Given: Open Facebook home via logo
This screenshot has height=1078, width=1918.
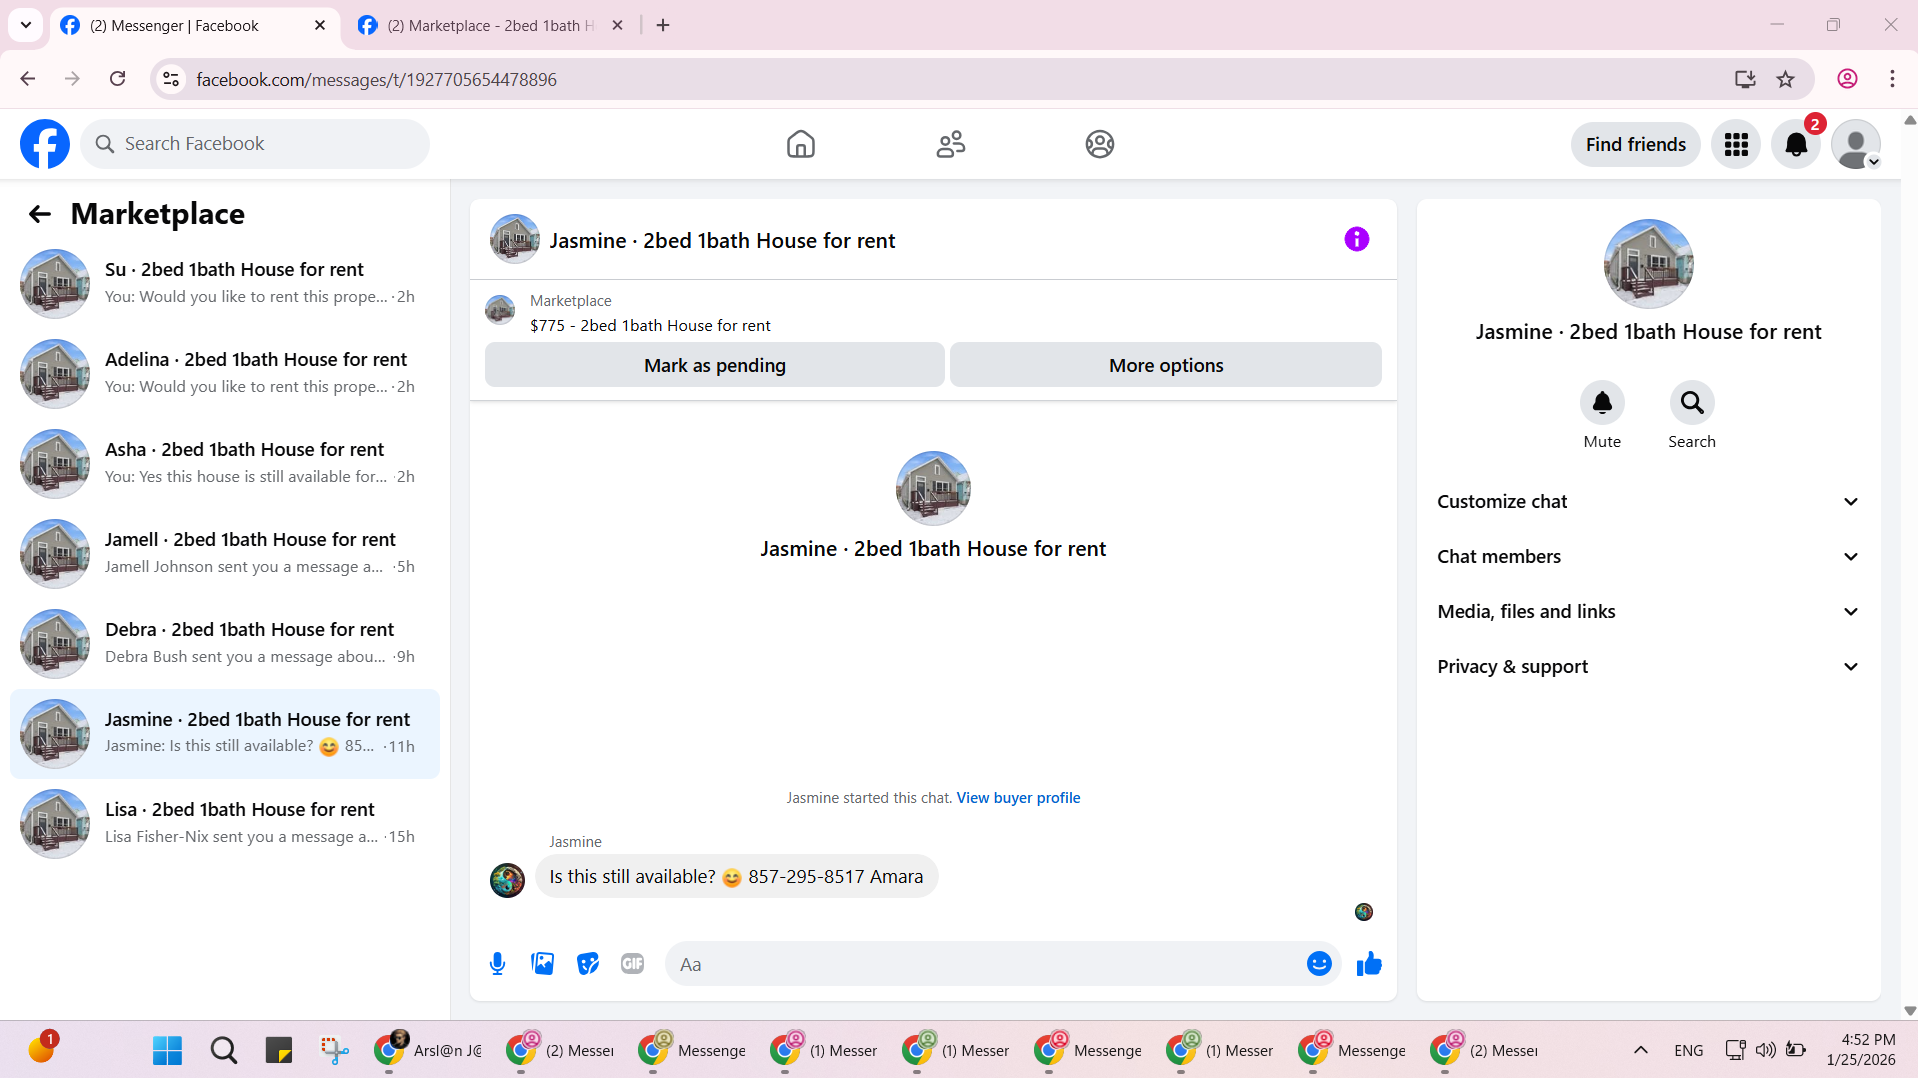Looking at the screenshot, I should (45, 144).
